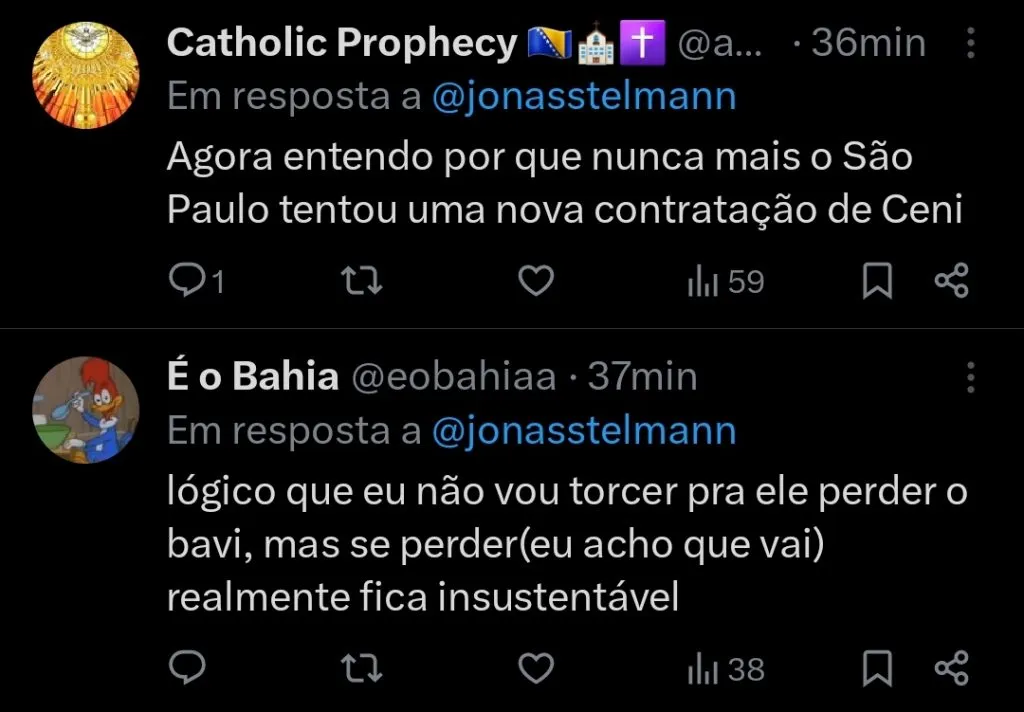
Task: Click the share icon on É o Bahia's tweet
Action: coord(948,666)
